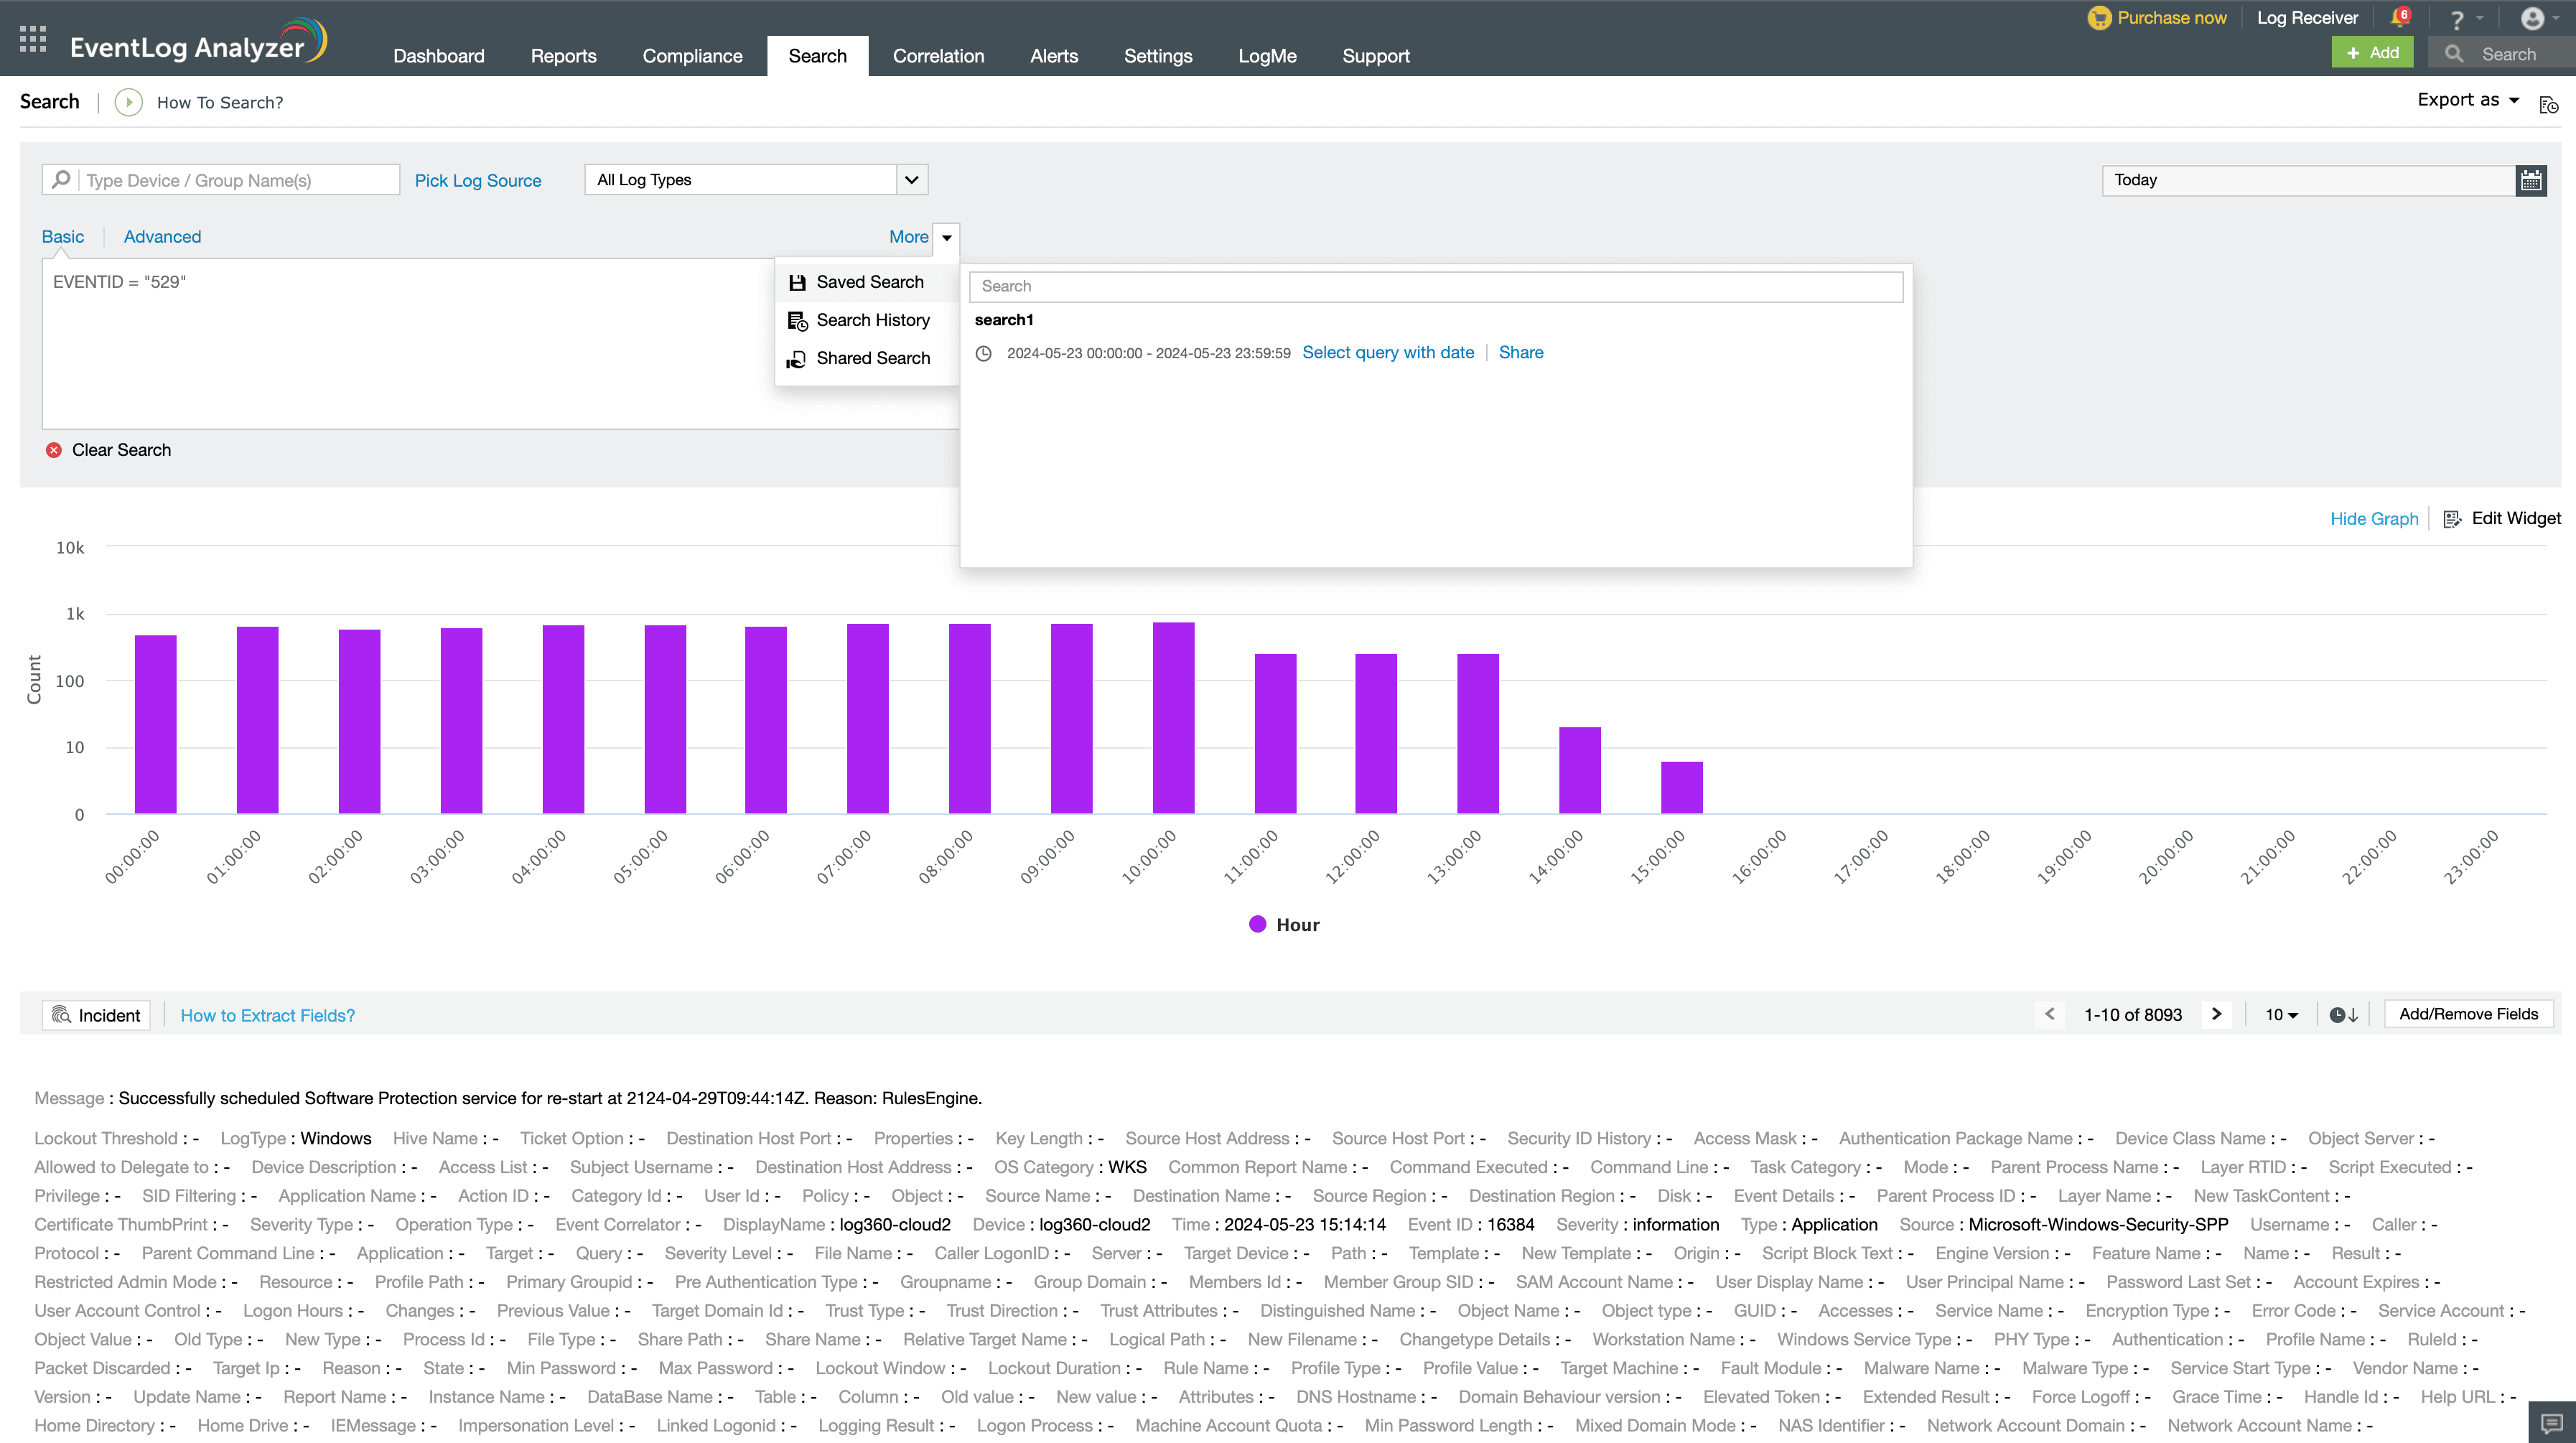
Task: Open the calendar date picker icon
Action: (x=2531, y=180)
